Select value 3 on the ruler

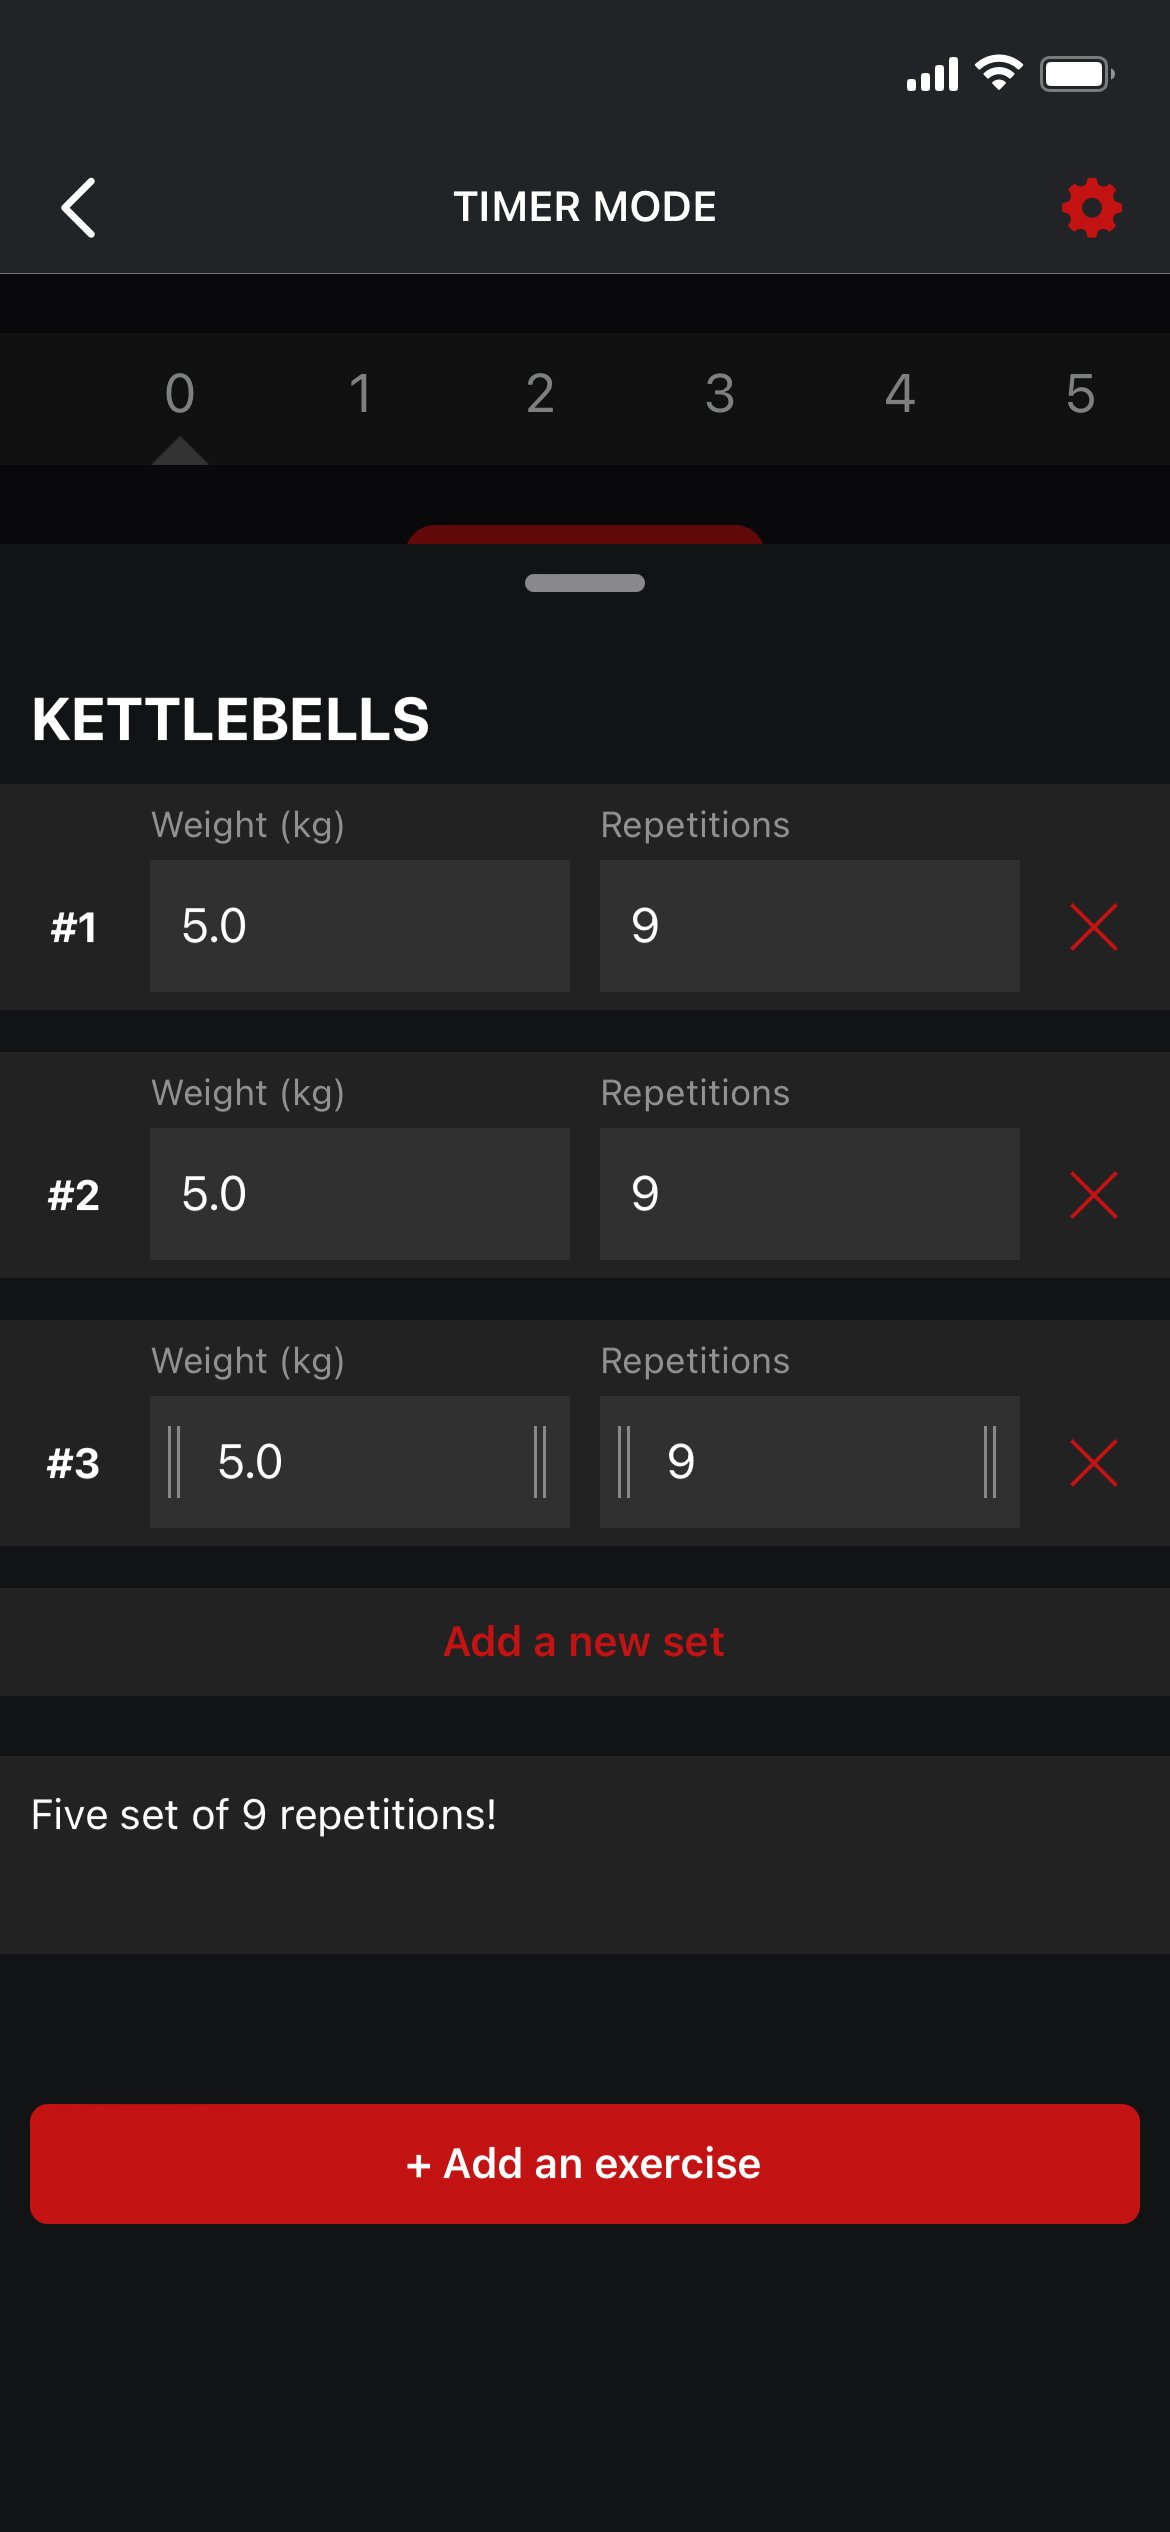coord(720,393)
